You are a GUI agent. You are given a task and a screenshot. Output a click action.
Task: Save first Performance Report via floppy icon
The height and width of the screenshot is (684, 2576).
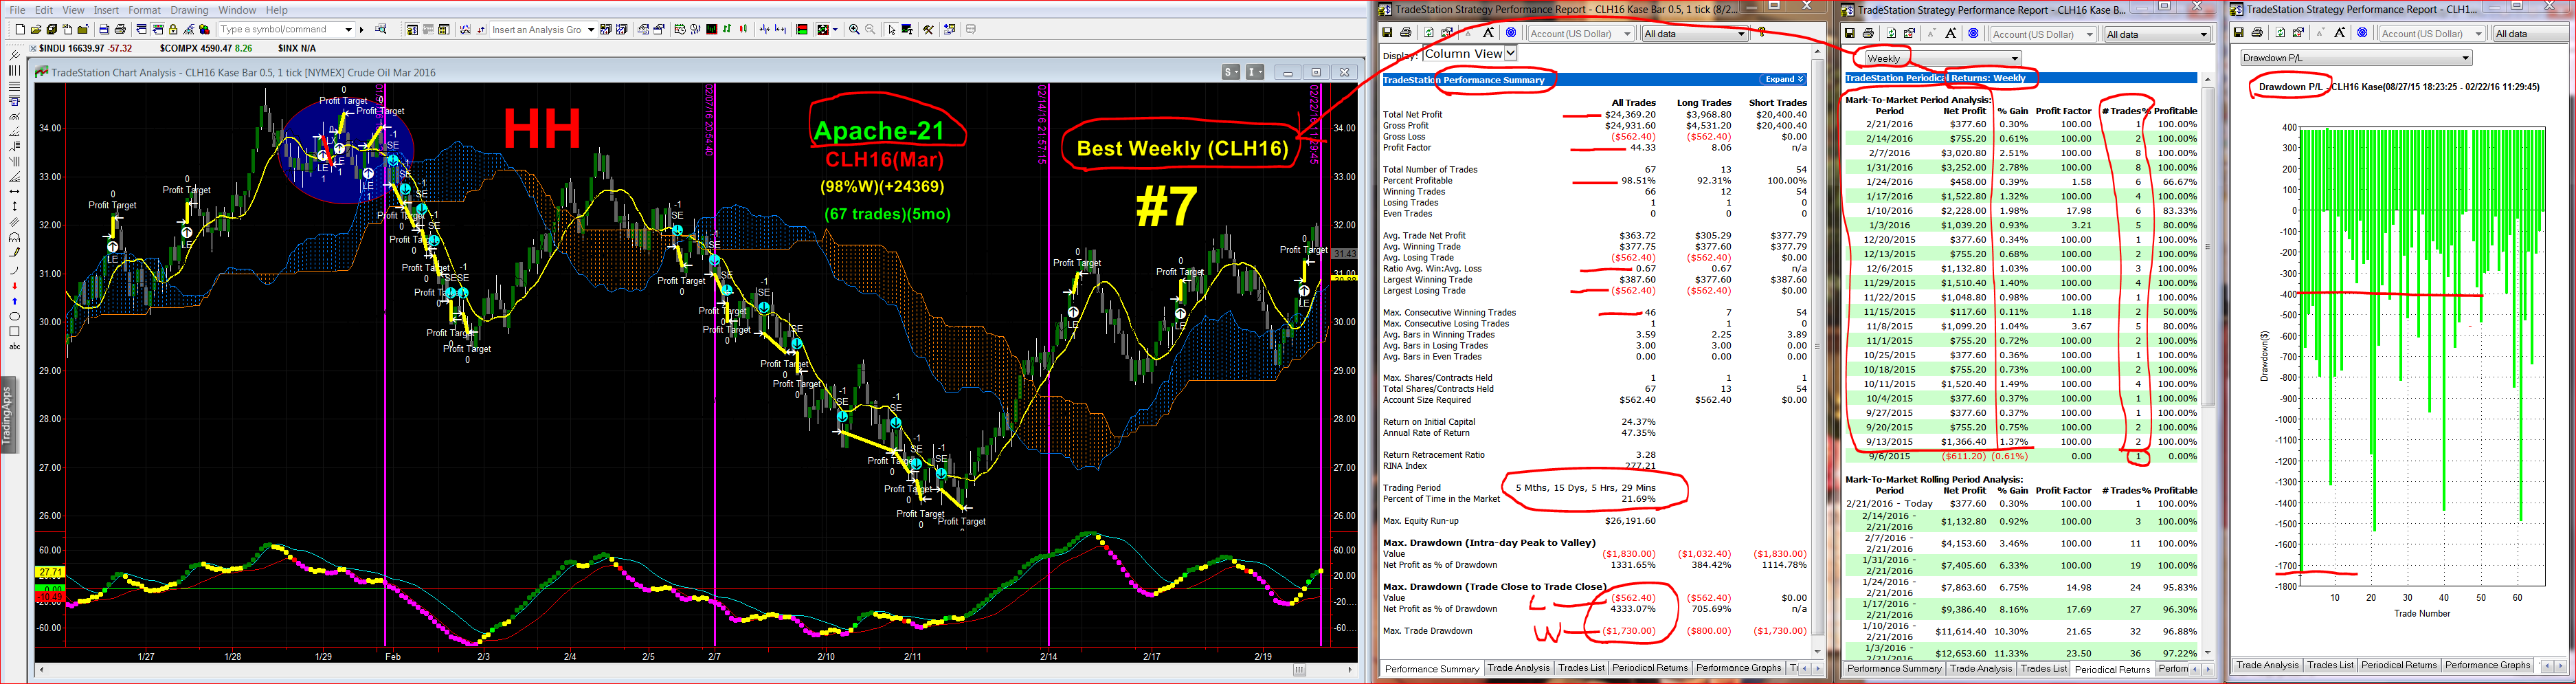1387,33
